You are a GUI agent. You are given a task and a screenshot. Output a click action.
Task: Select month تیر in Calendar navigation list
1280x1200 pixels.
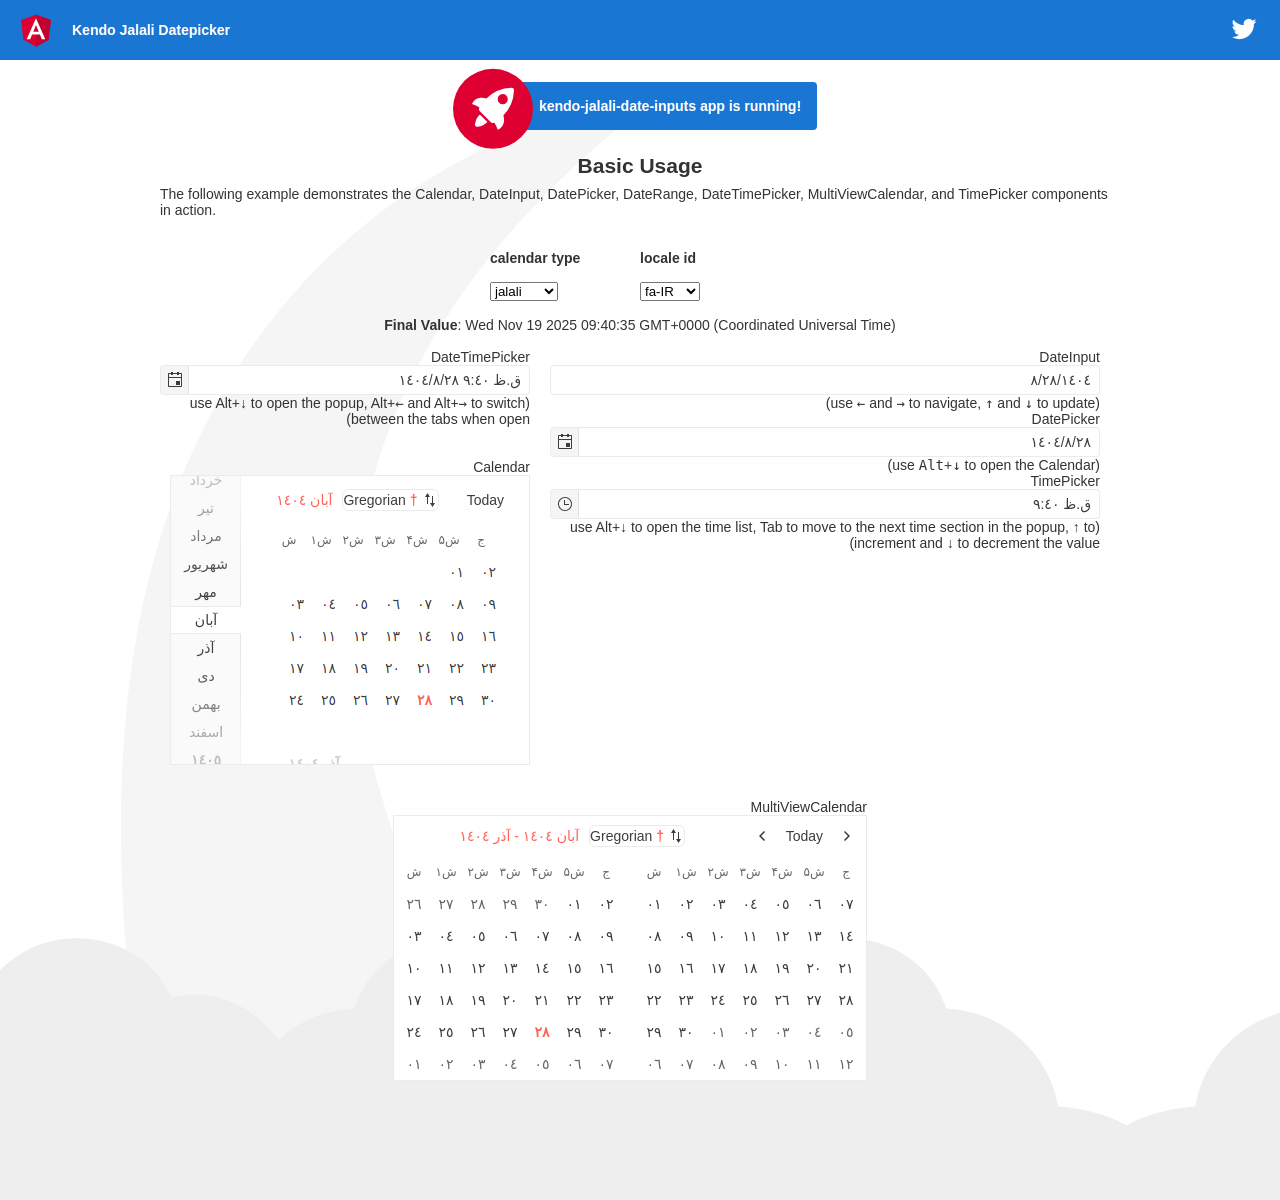[206, 508]
